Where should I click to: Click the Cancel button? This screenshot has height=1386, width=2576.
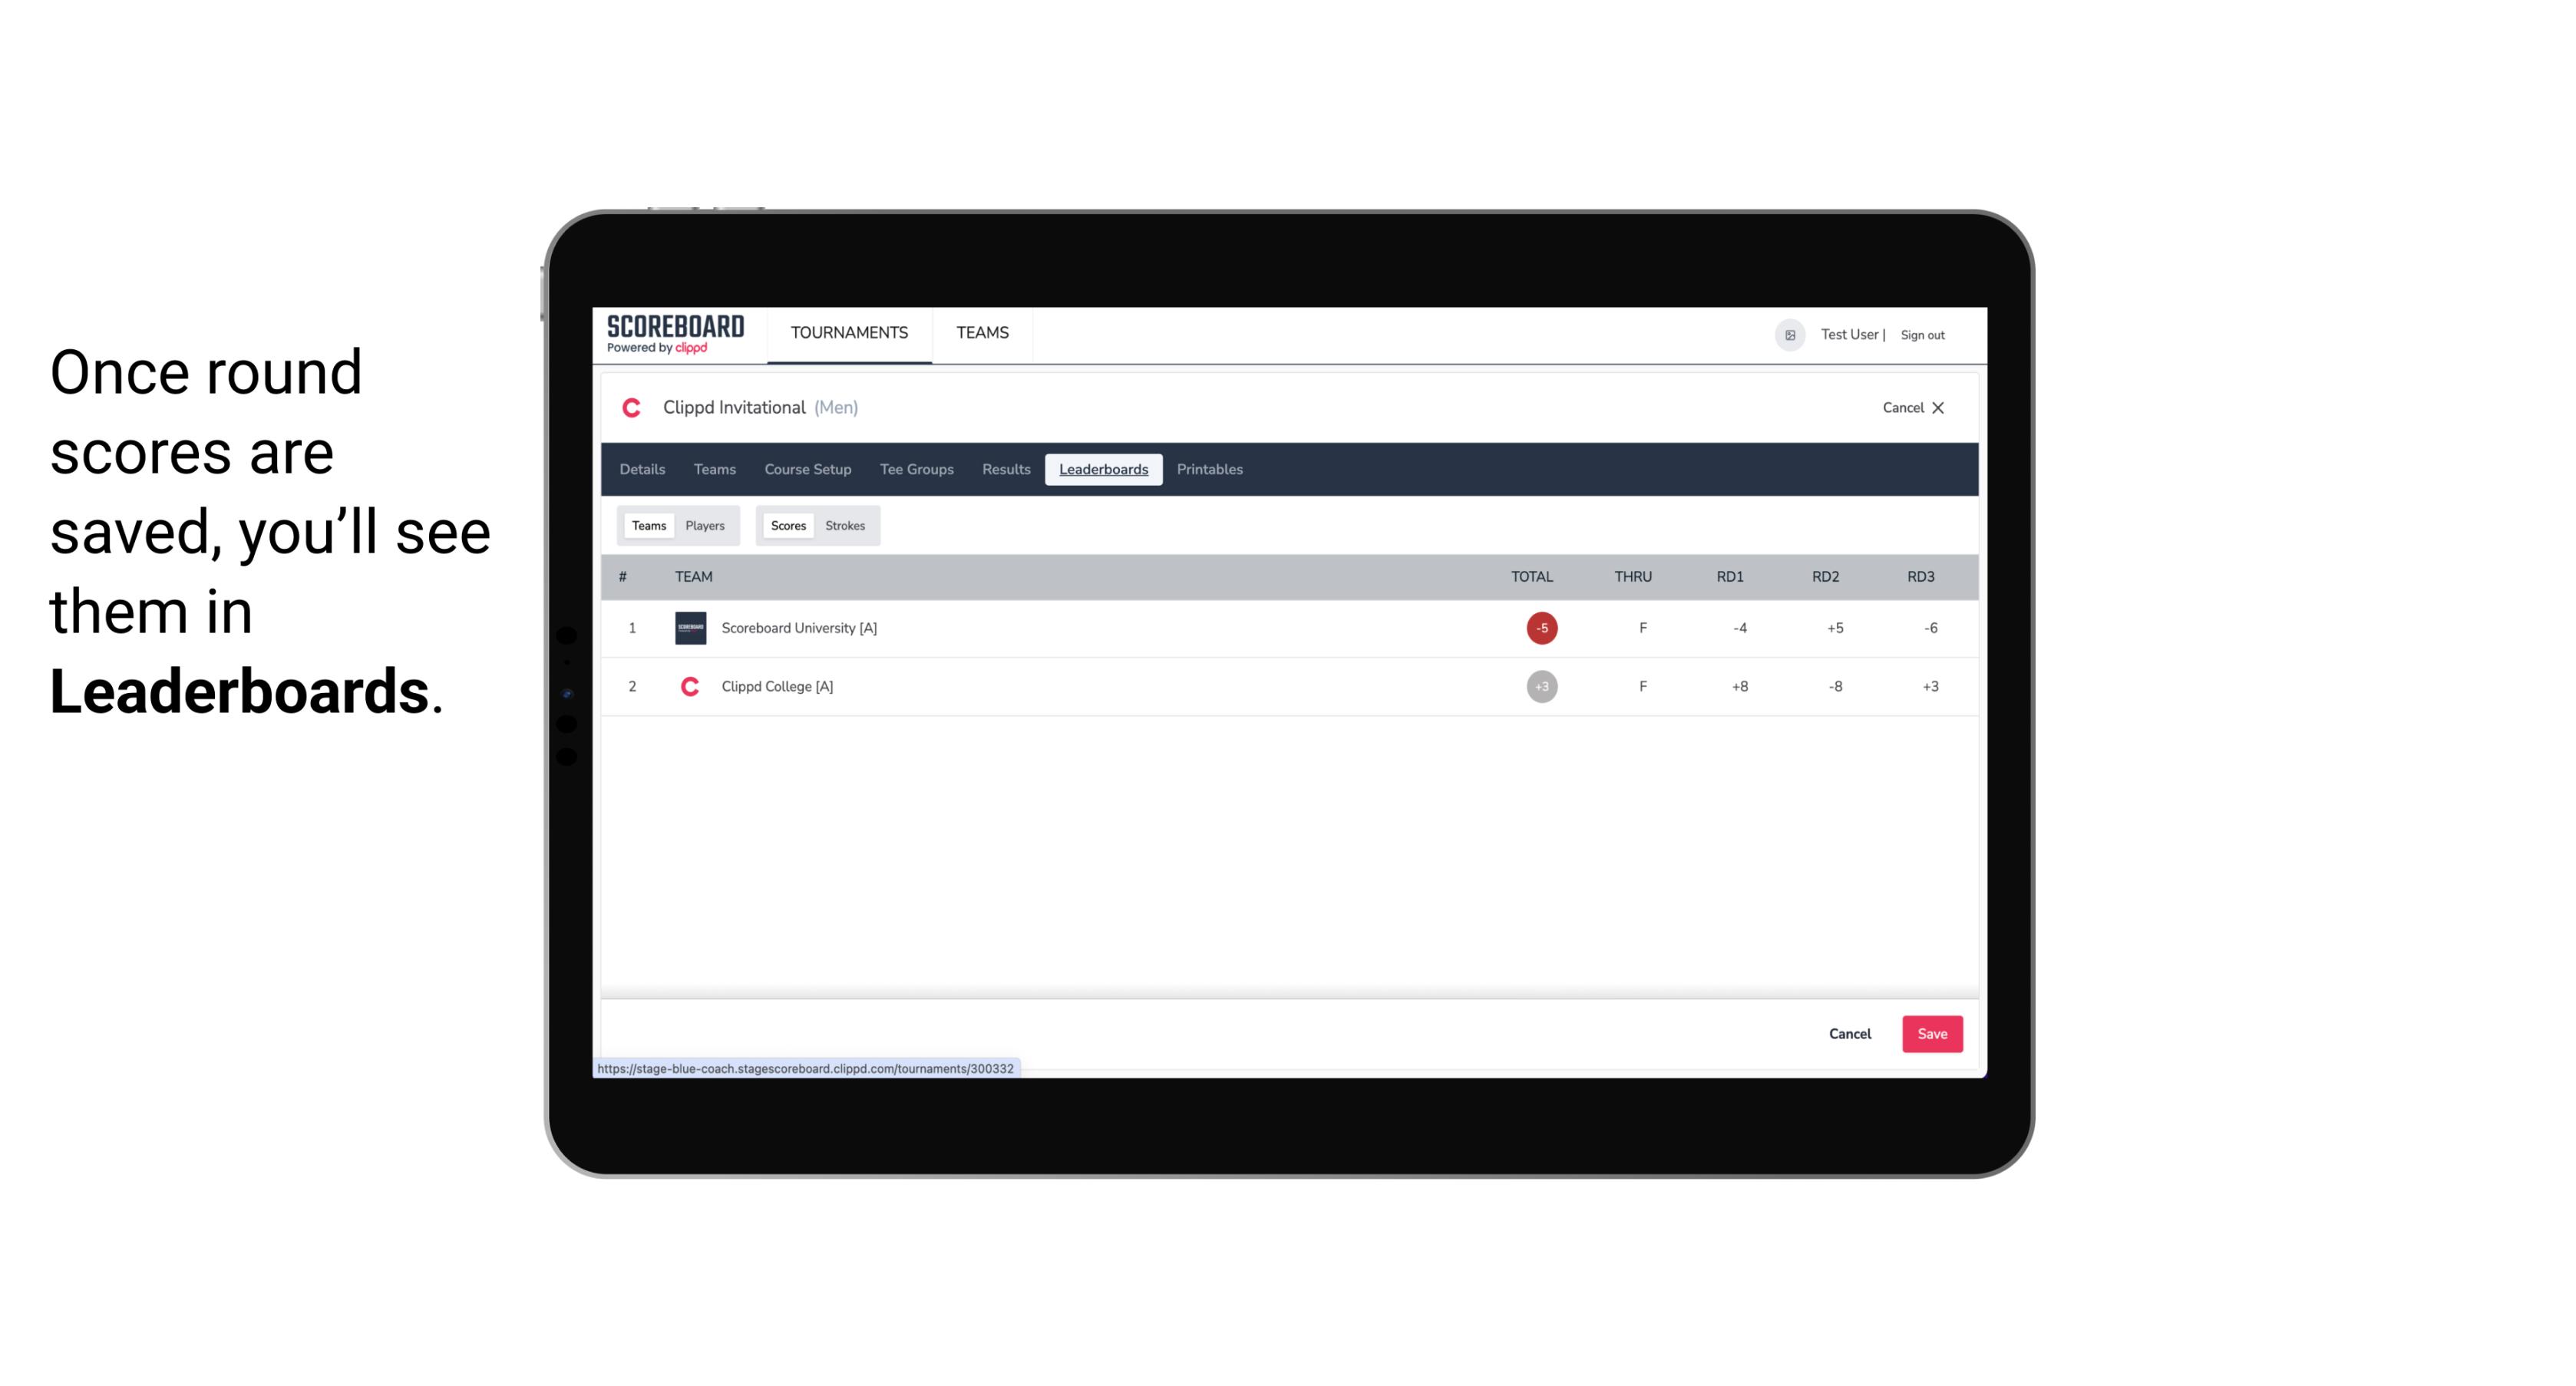click(1849, 1035)
